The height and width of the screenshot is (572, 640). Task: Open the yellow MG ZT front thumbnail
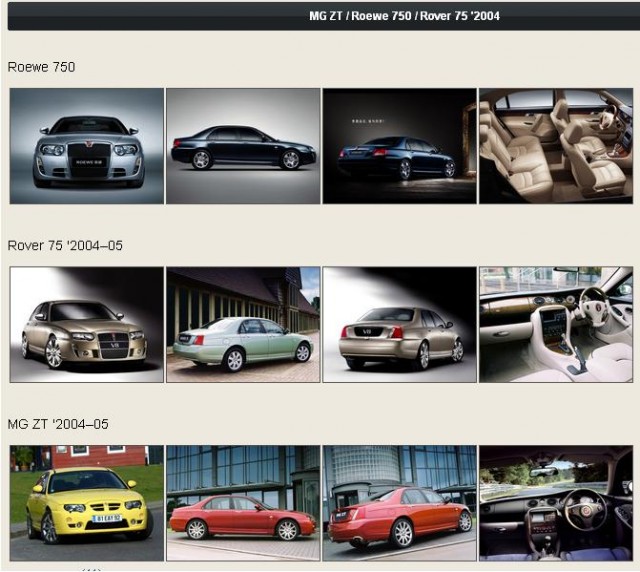point(87,503)
